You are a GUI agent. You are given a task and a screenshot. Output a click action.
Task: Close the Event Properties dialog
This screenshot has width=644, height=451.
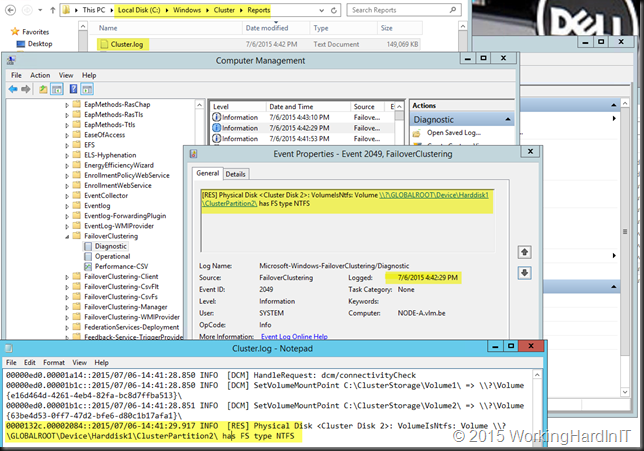click(x=530, y=152)
